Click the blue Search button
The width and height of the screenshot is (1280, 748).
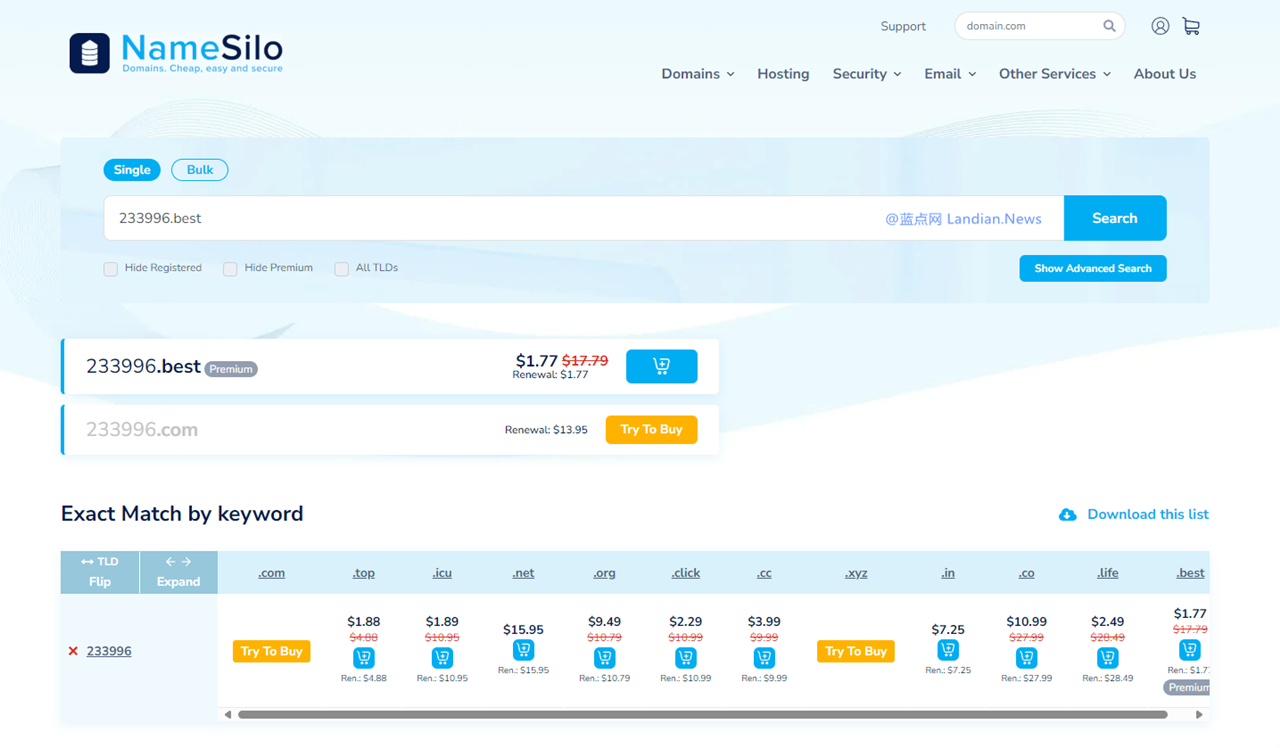pos(1115,218)
